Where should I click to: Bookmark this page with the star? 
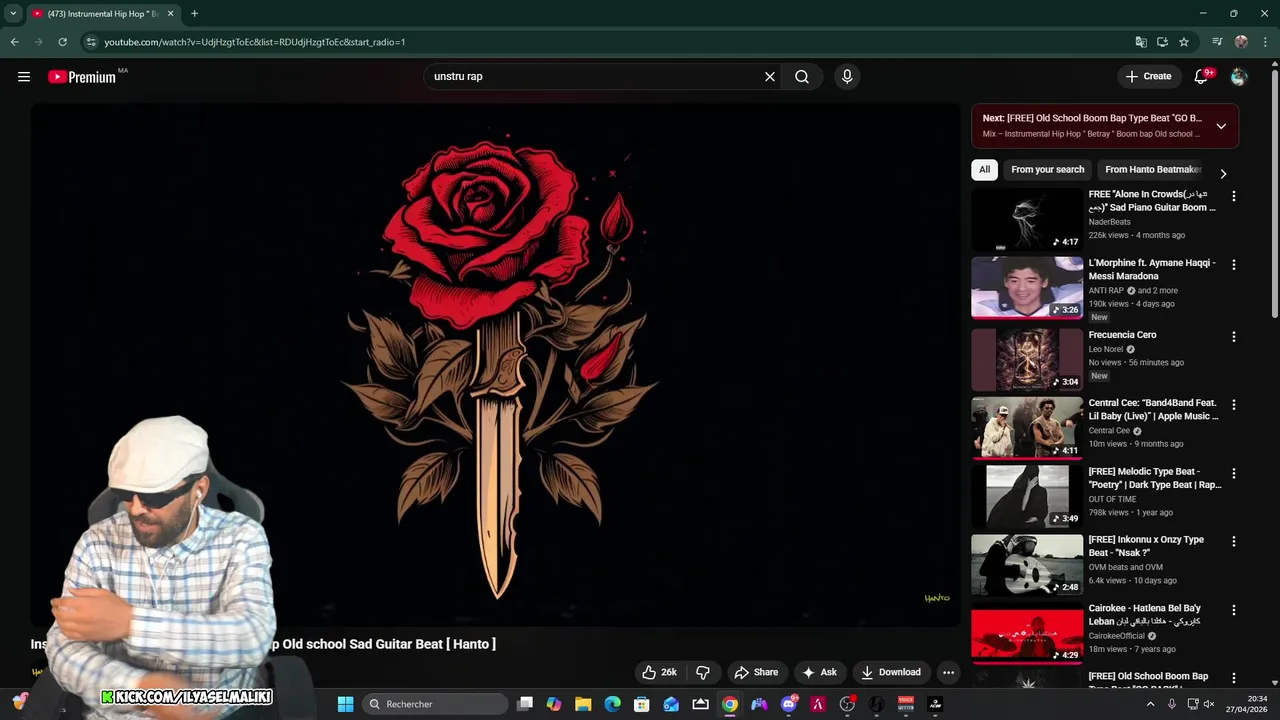coord(1184,42)
